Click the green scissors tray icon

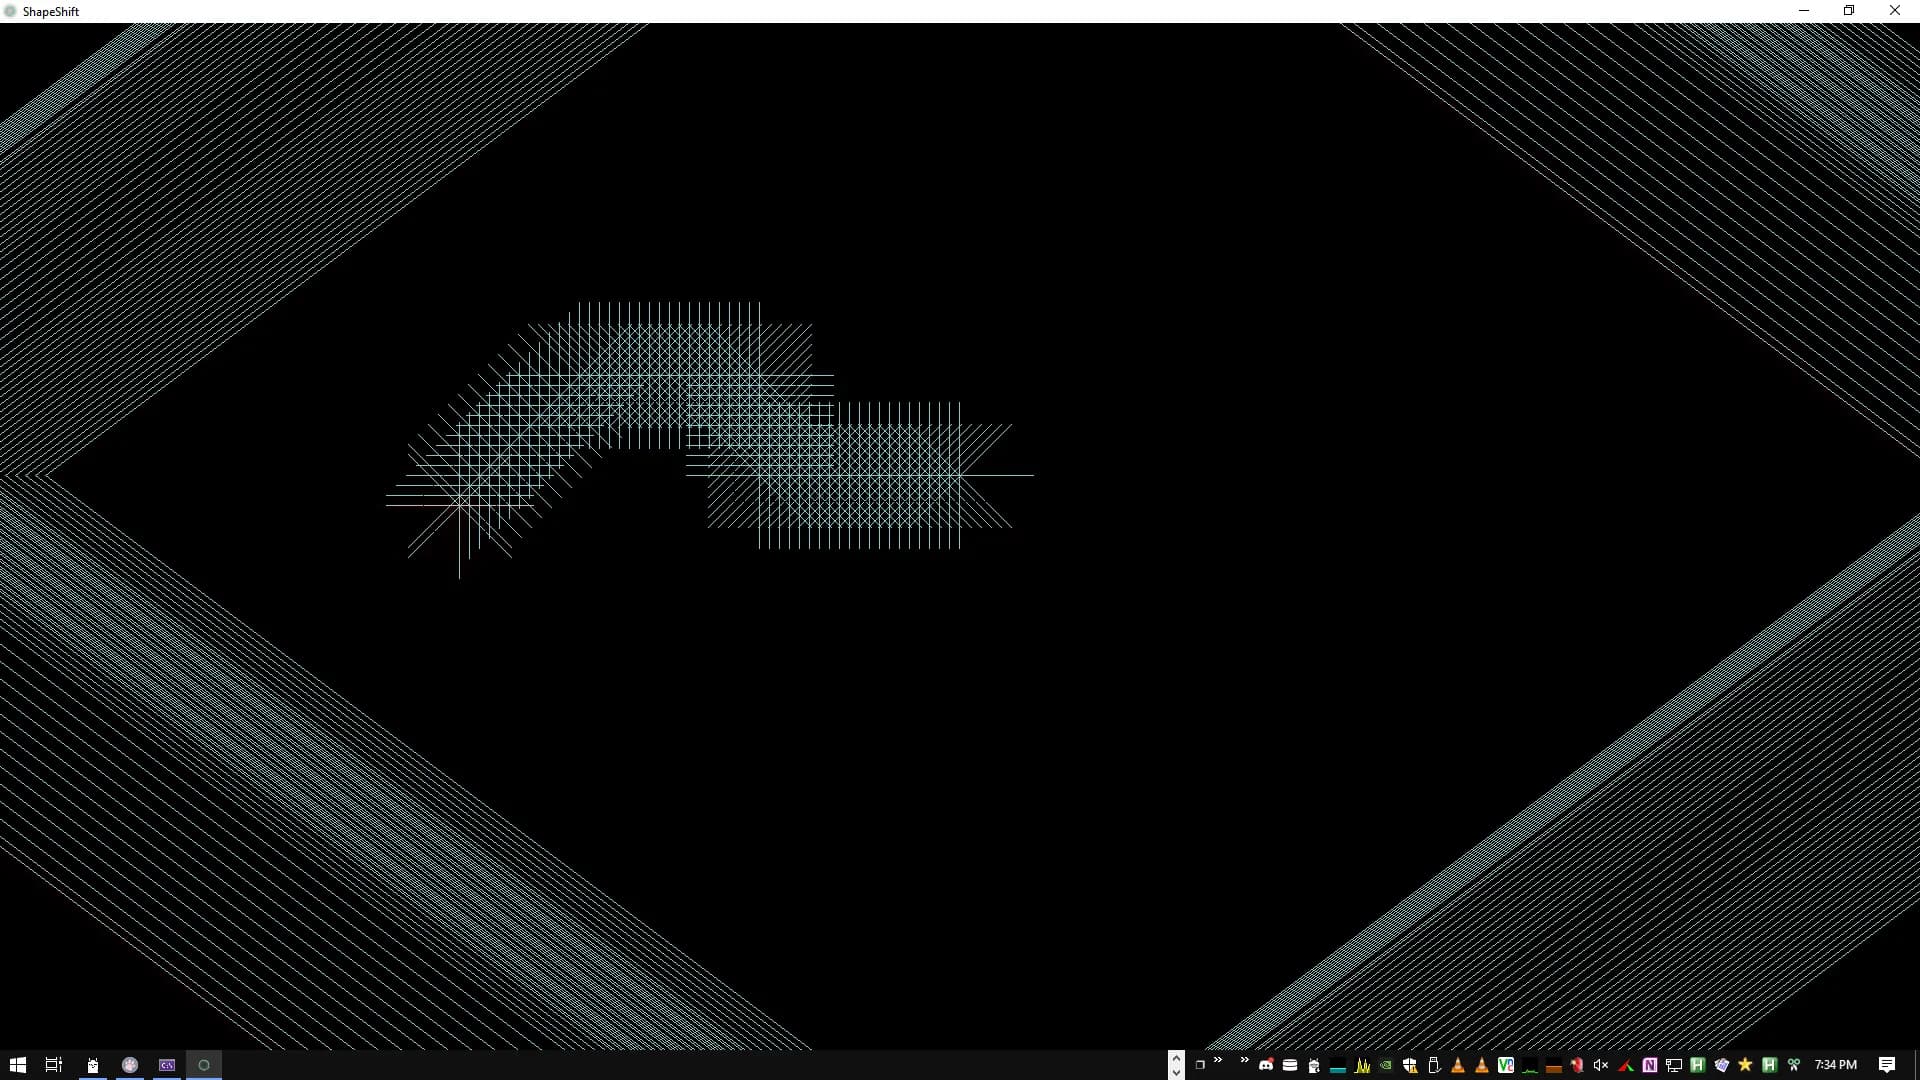(x=1793, y=1065)
